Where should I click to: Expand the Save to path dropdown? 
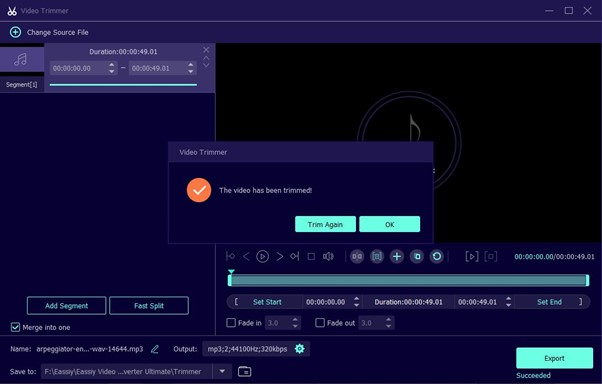tap(222, 371)
